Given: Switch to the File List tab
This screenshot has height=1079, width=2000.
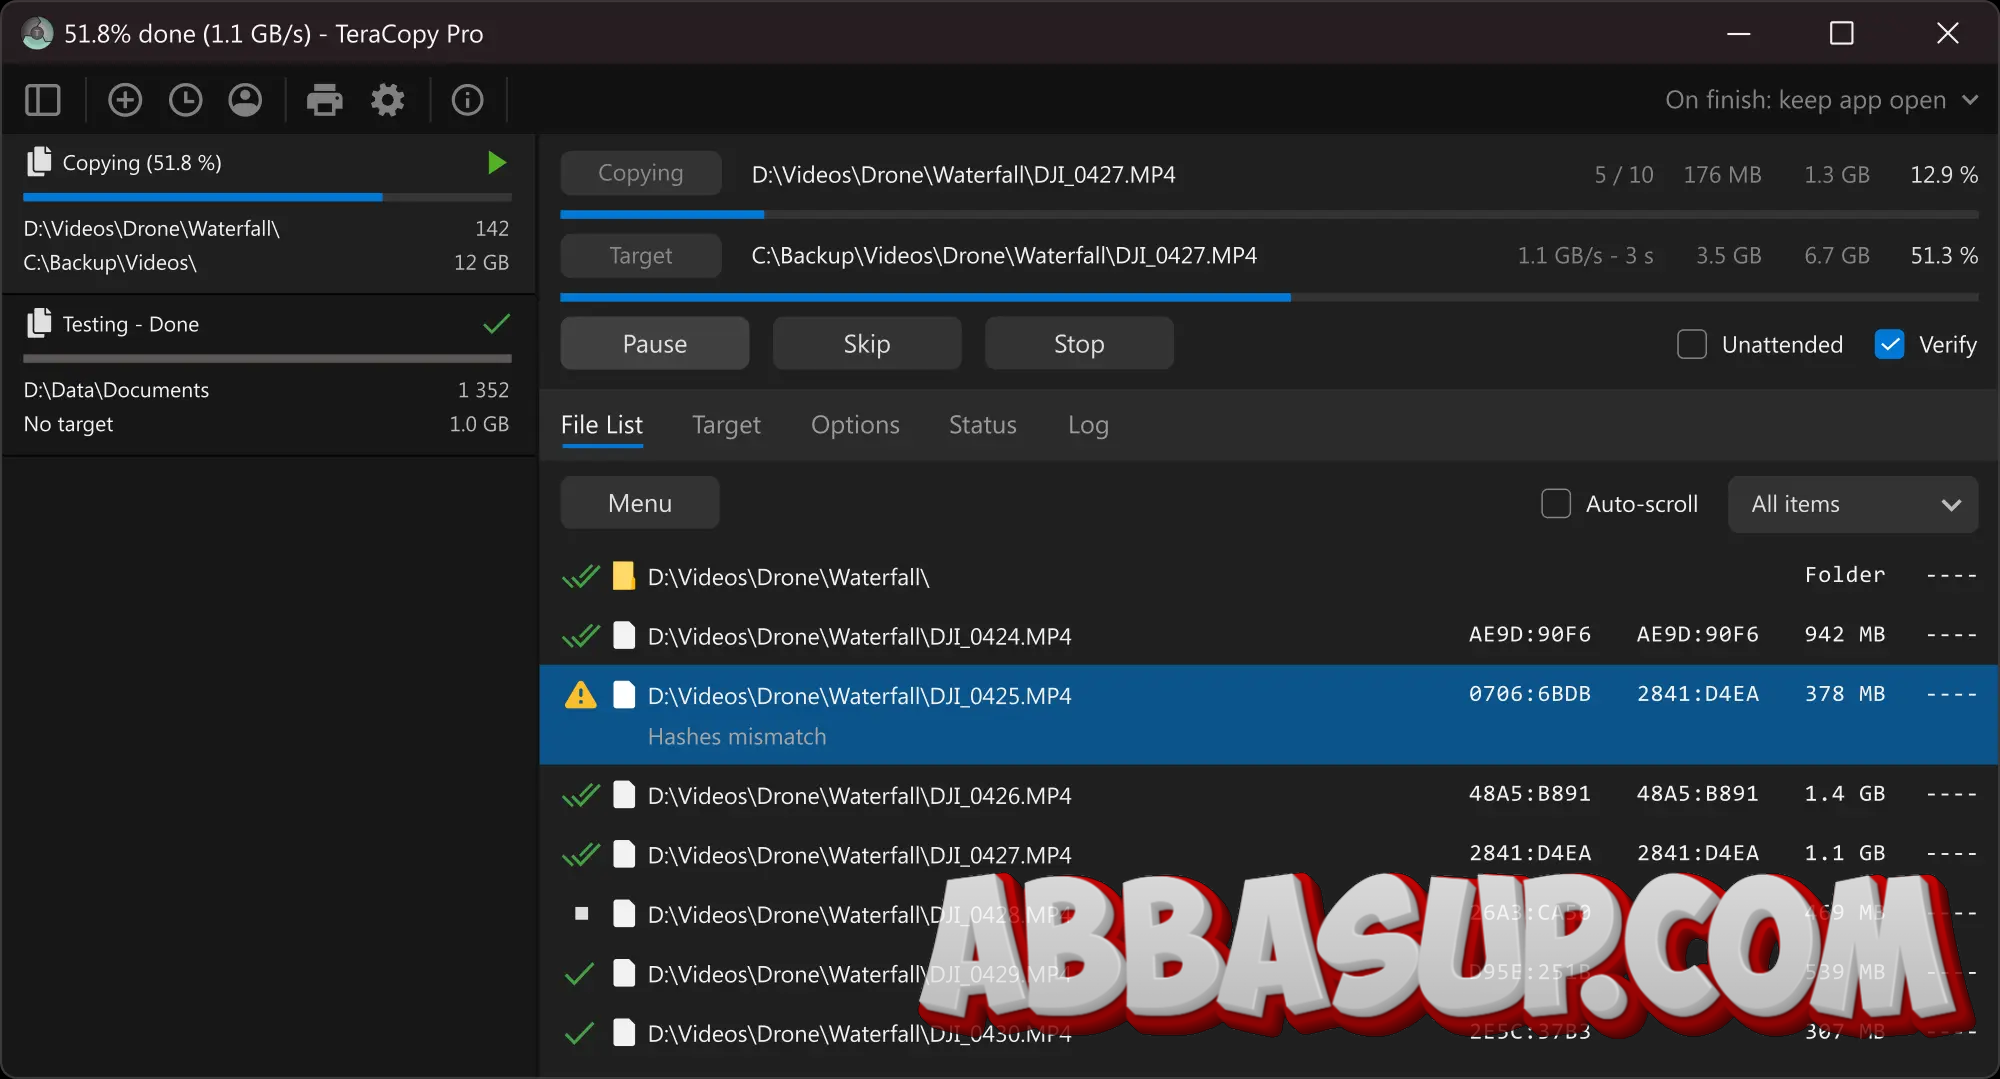Looking at the screenshot, I should (602, 425).
